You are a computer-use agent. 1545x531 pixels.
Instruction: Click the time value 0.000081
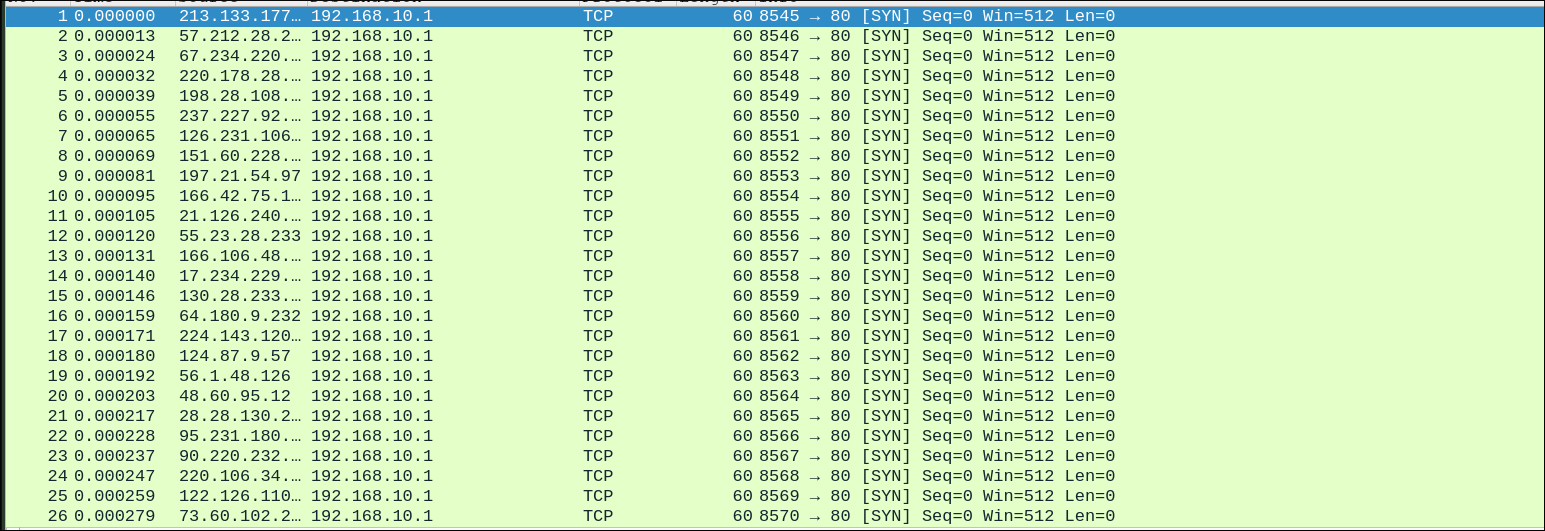114,176
